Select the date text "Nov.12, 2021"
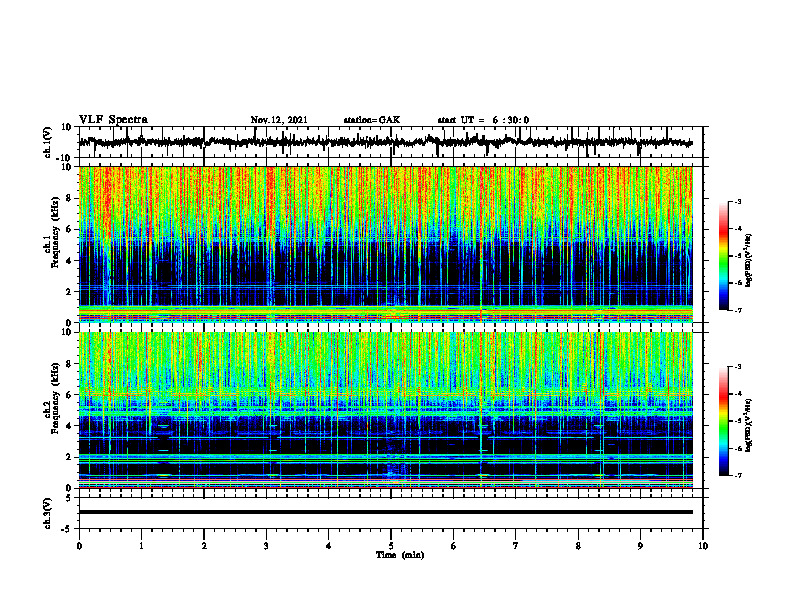 (279, 120)
